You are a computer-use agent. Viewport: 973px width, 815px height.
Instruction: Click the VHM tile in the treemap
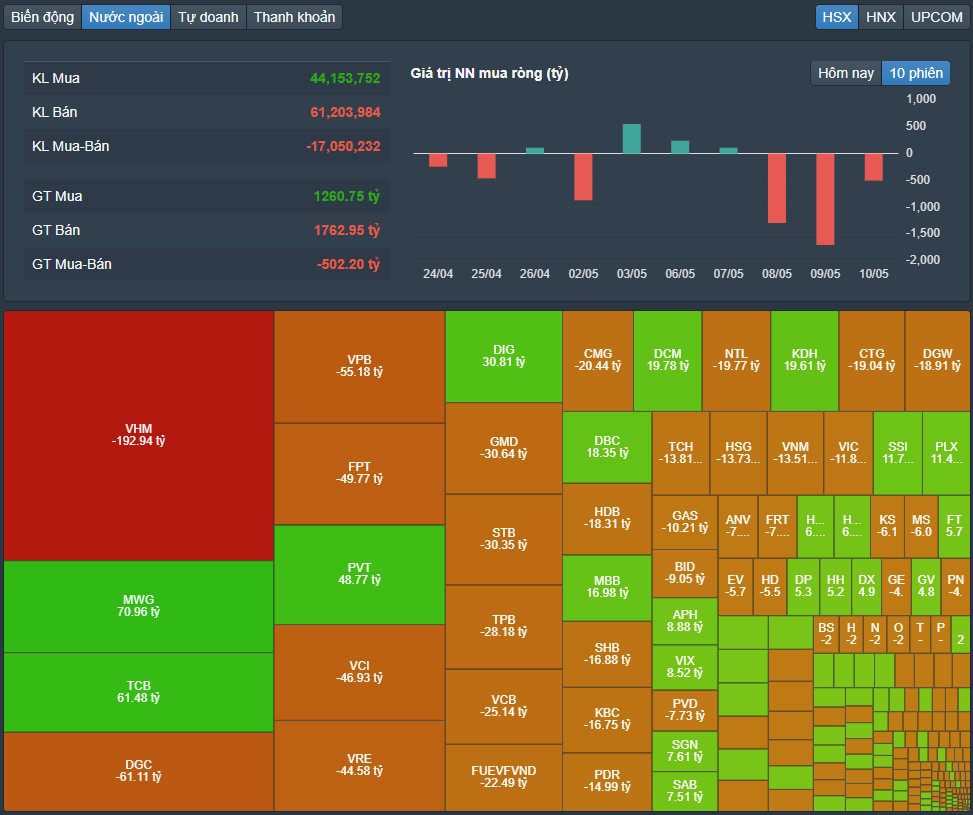click(x=138, y=435)
